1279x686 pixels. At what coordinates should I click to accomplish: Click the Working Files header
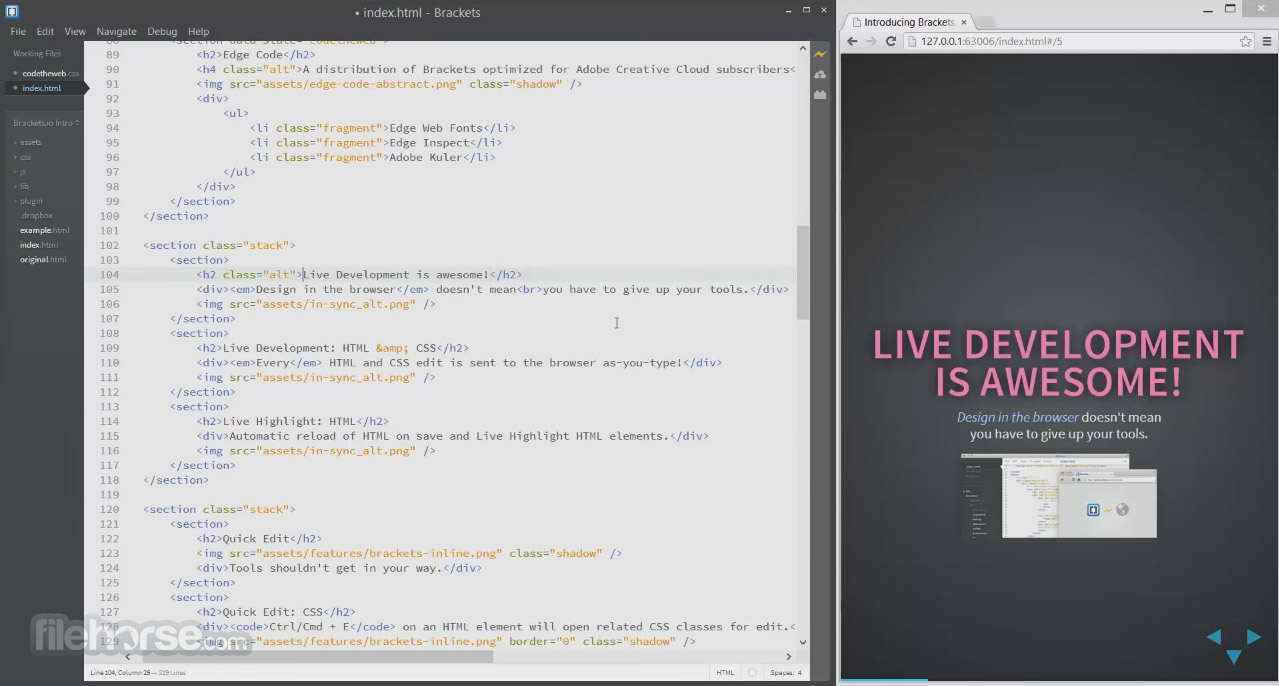pyautogui.click(x=37, y=54)
